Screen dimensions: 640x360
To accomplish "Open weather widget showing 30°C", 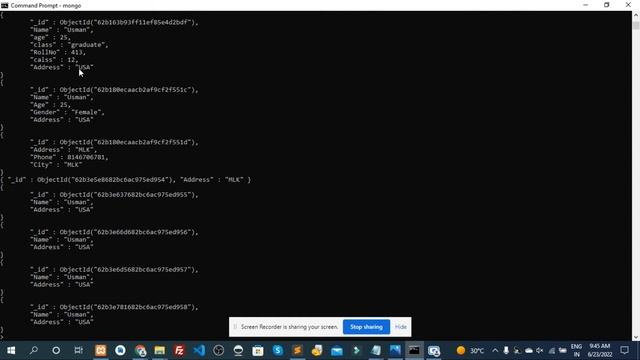I will 470,350.
